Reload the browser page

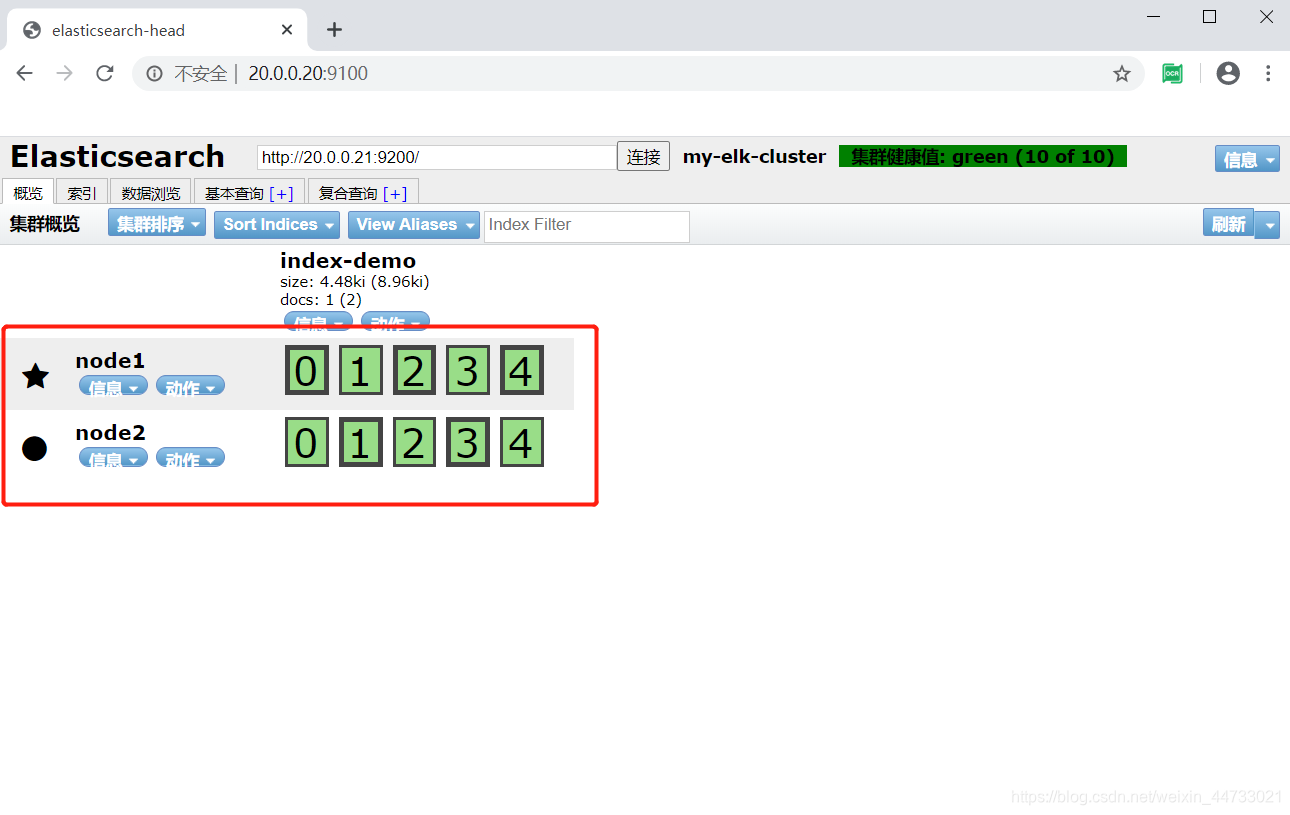(104, 73)
